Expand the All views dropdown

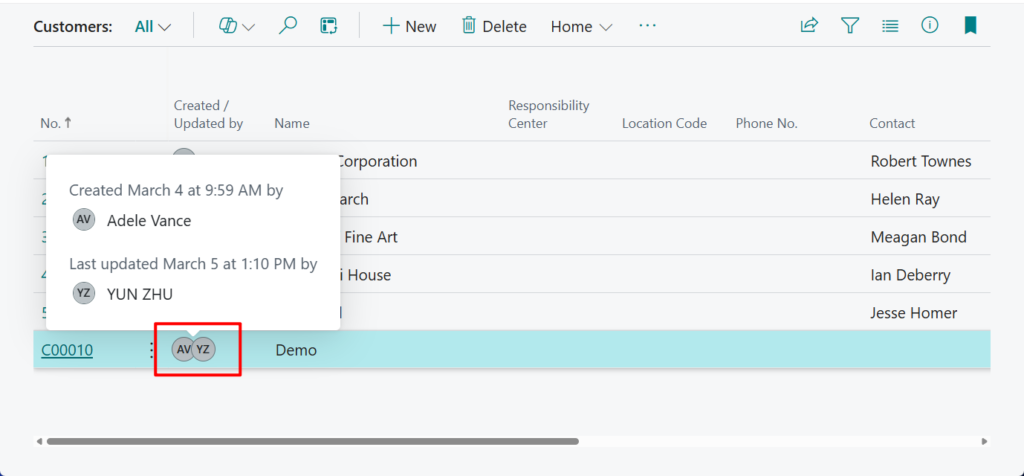pos(153,27)
